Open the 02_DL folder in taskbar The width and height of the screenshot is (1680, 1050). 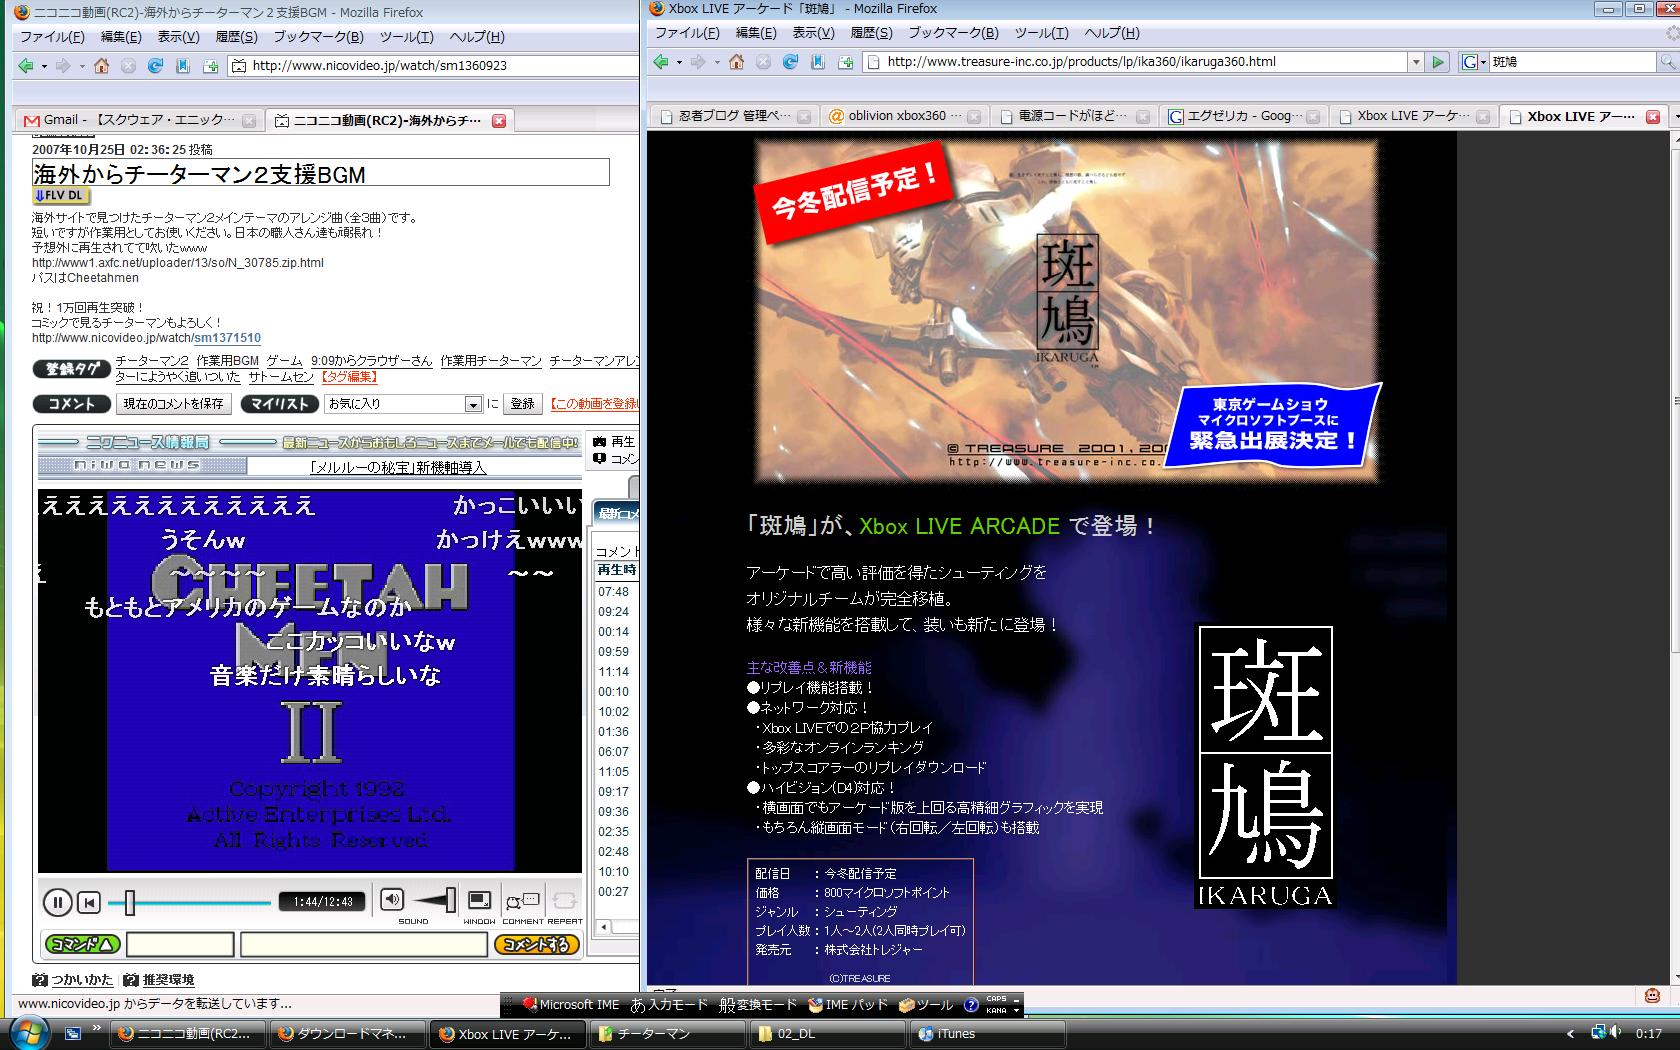coord(828,1034)
